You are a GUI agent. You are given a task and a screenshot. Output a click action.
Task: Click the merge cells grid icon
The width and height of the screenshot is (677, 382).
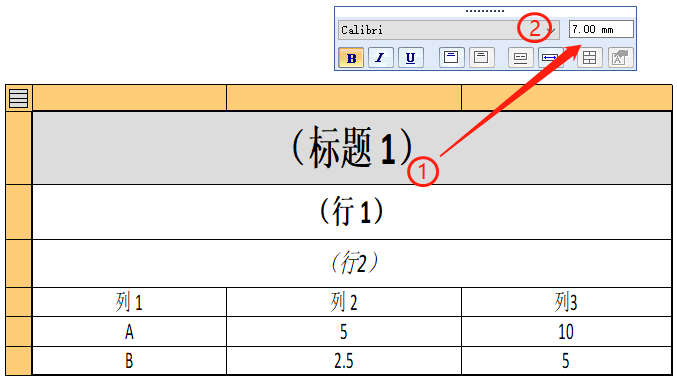click(589, 58)
